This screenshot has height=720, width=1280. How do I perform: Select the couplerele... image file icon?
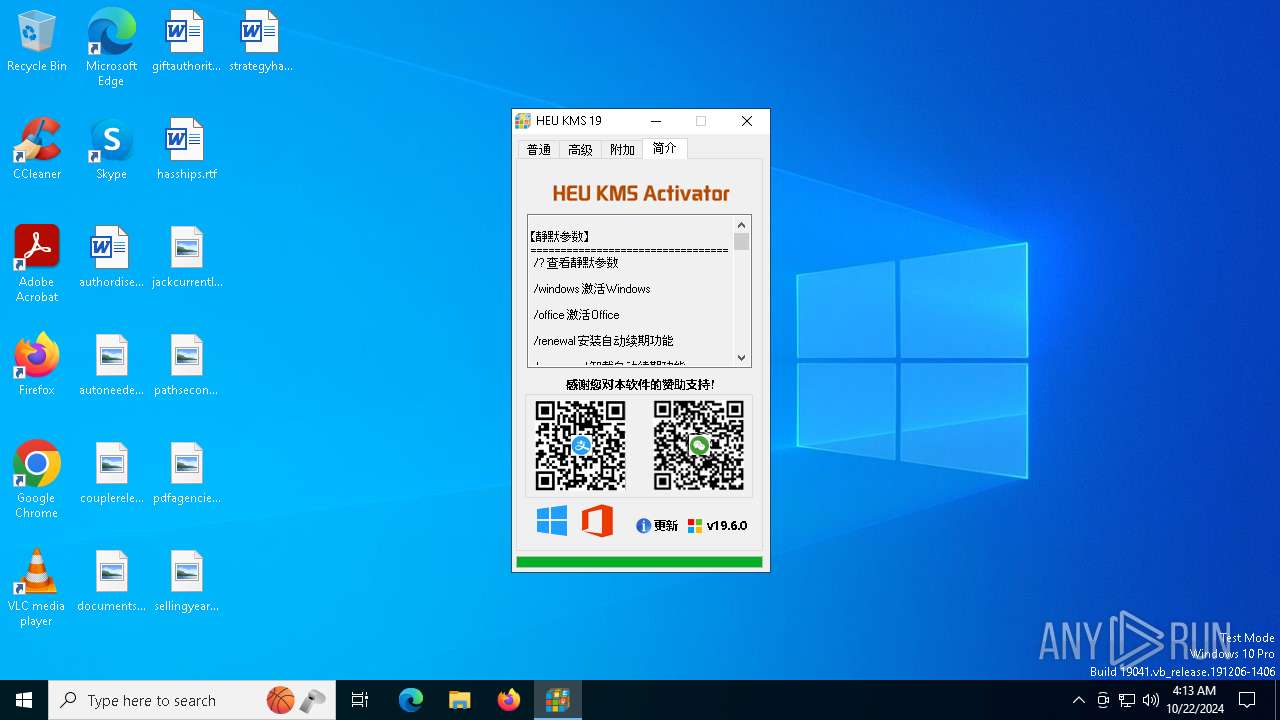coord(111,474)
